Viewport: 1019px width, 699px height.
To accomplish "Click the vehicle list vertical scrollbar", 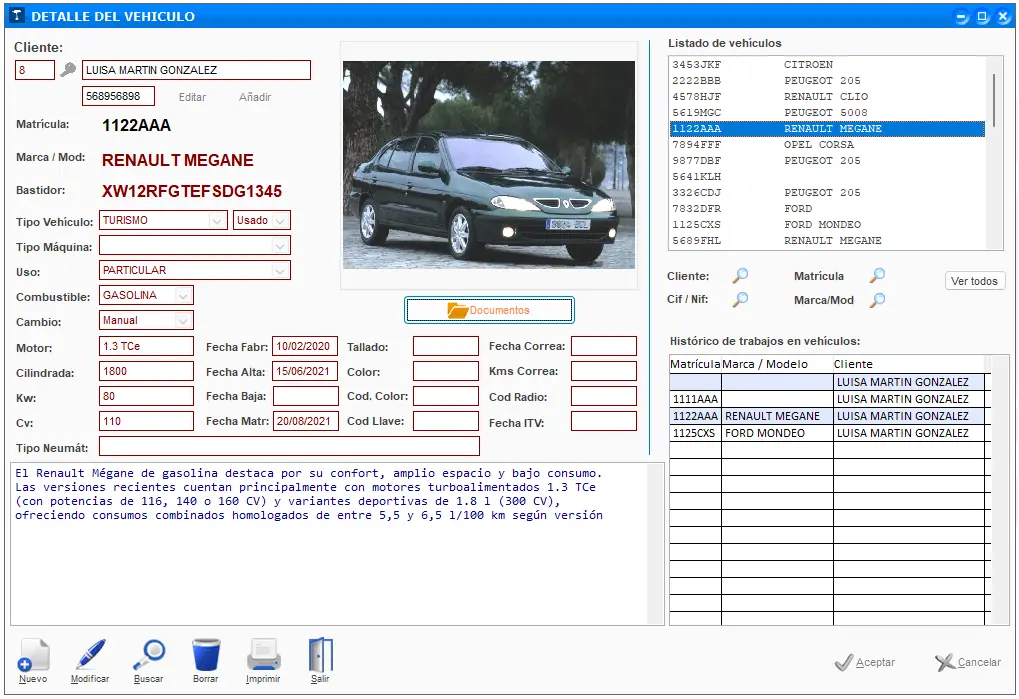I will coord(994,153).
